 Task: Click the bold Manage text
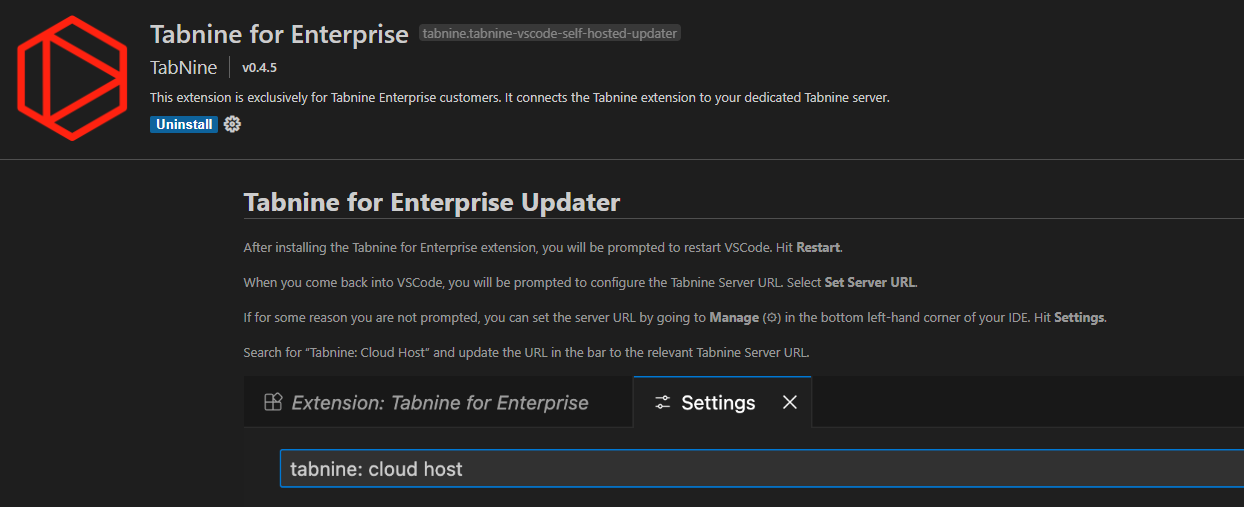[x=734, y=318]
